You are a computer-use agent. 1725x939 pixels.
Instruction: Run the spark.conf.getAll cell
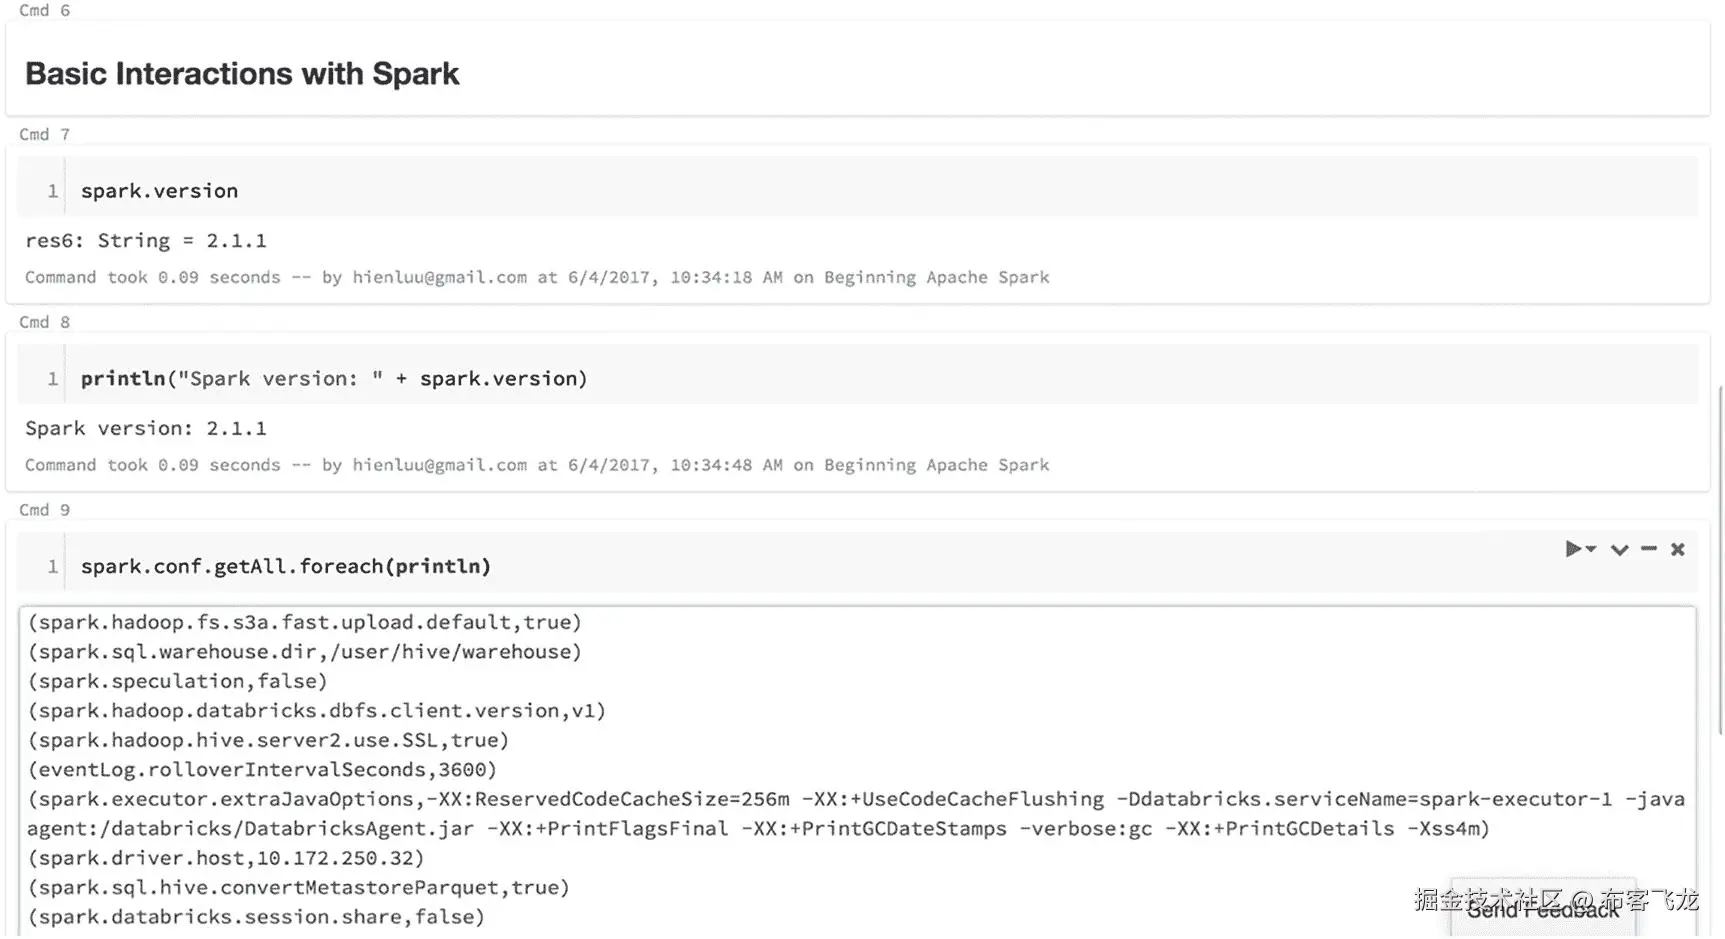(x=1573, y=549)
